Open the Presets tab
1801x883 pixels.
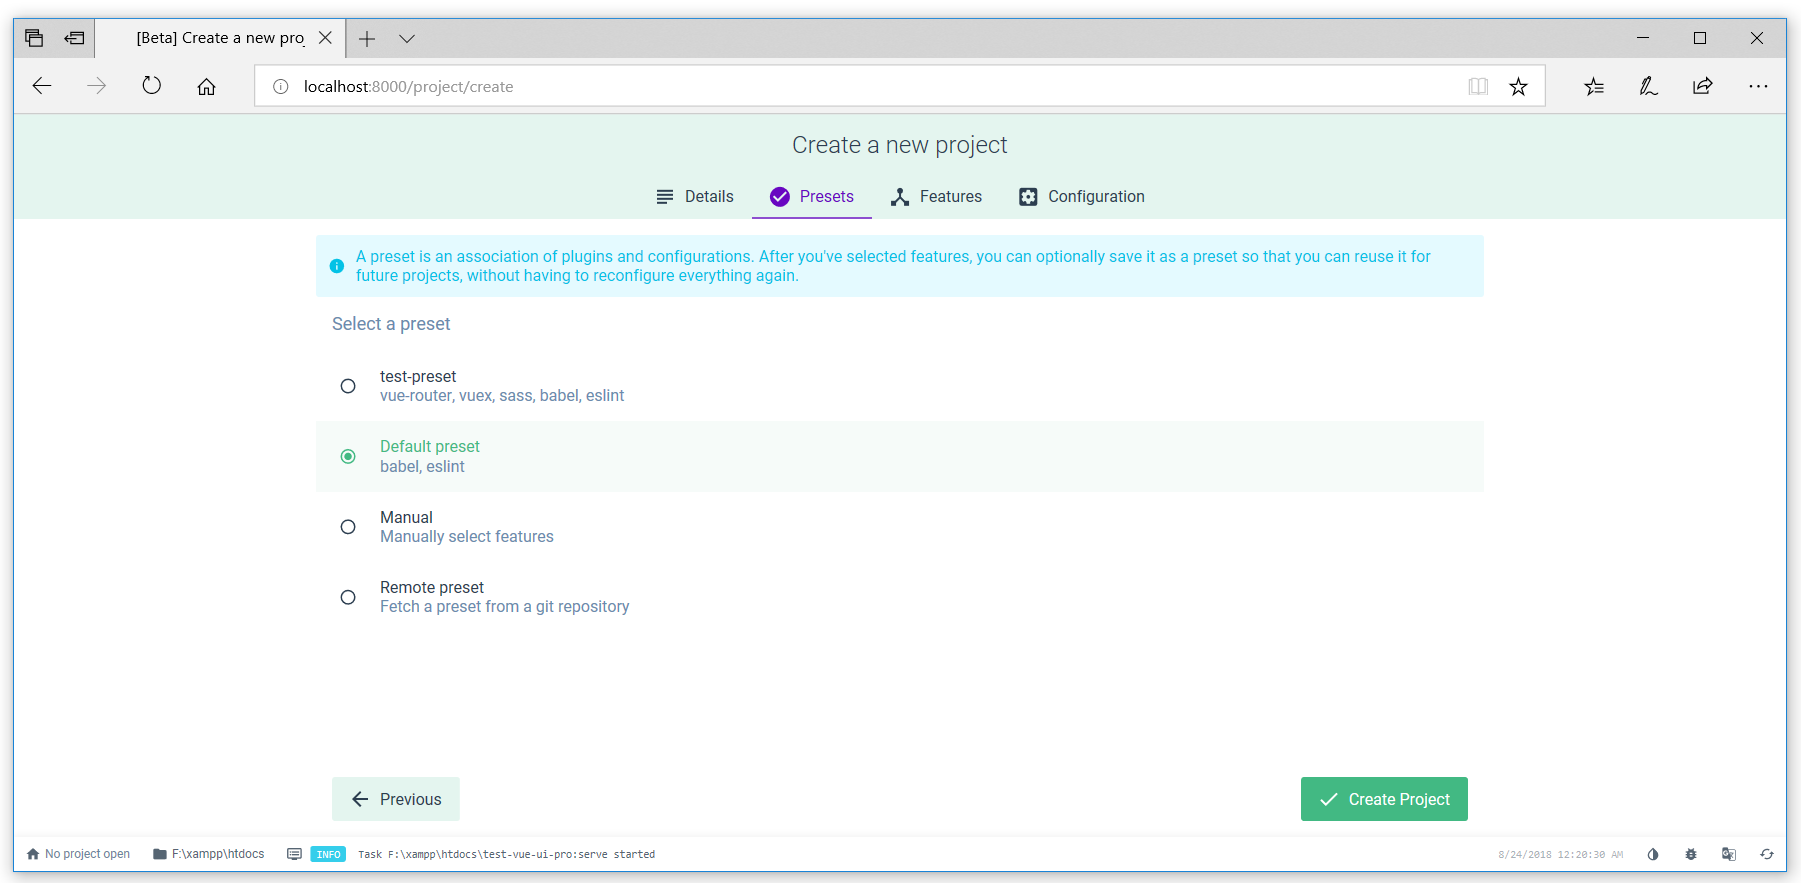812,197
